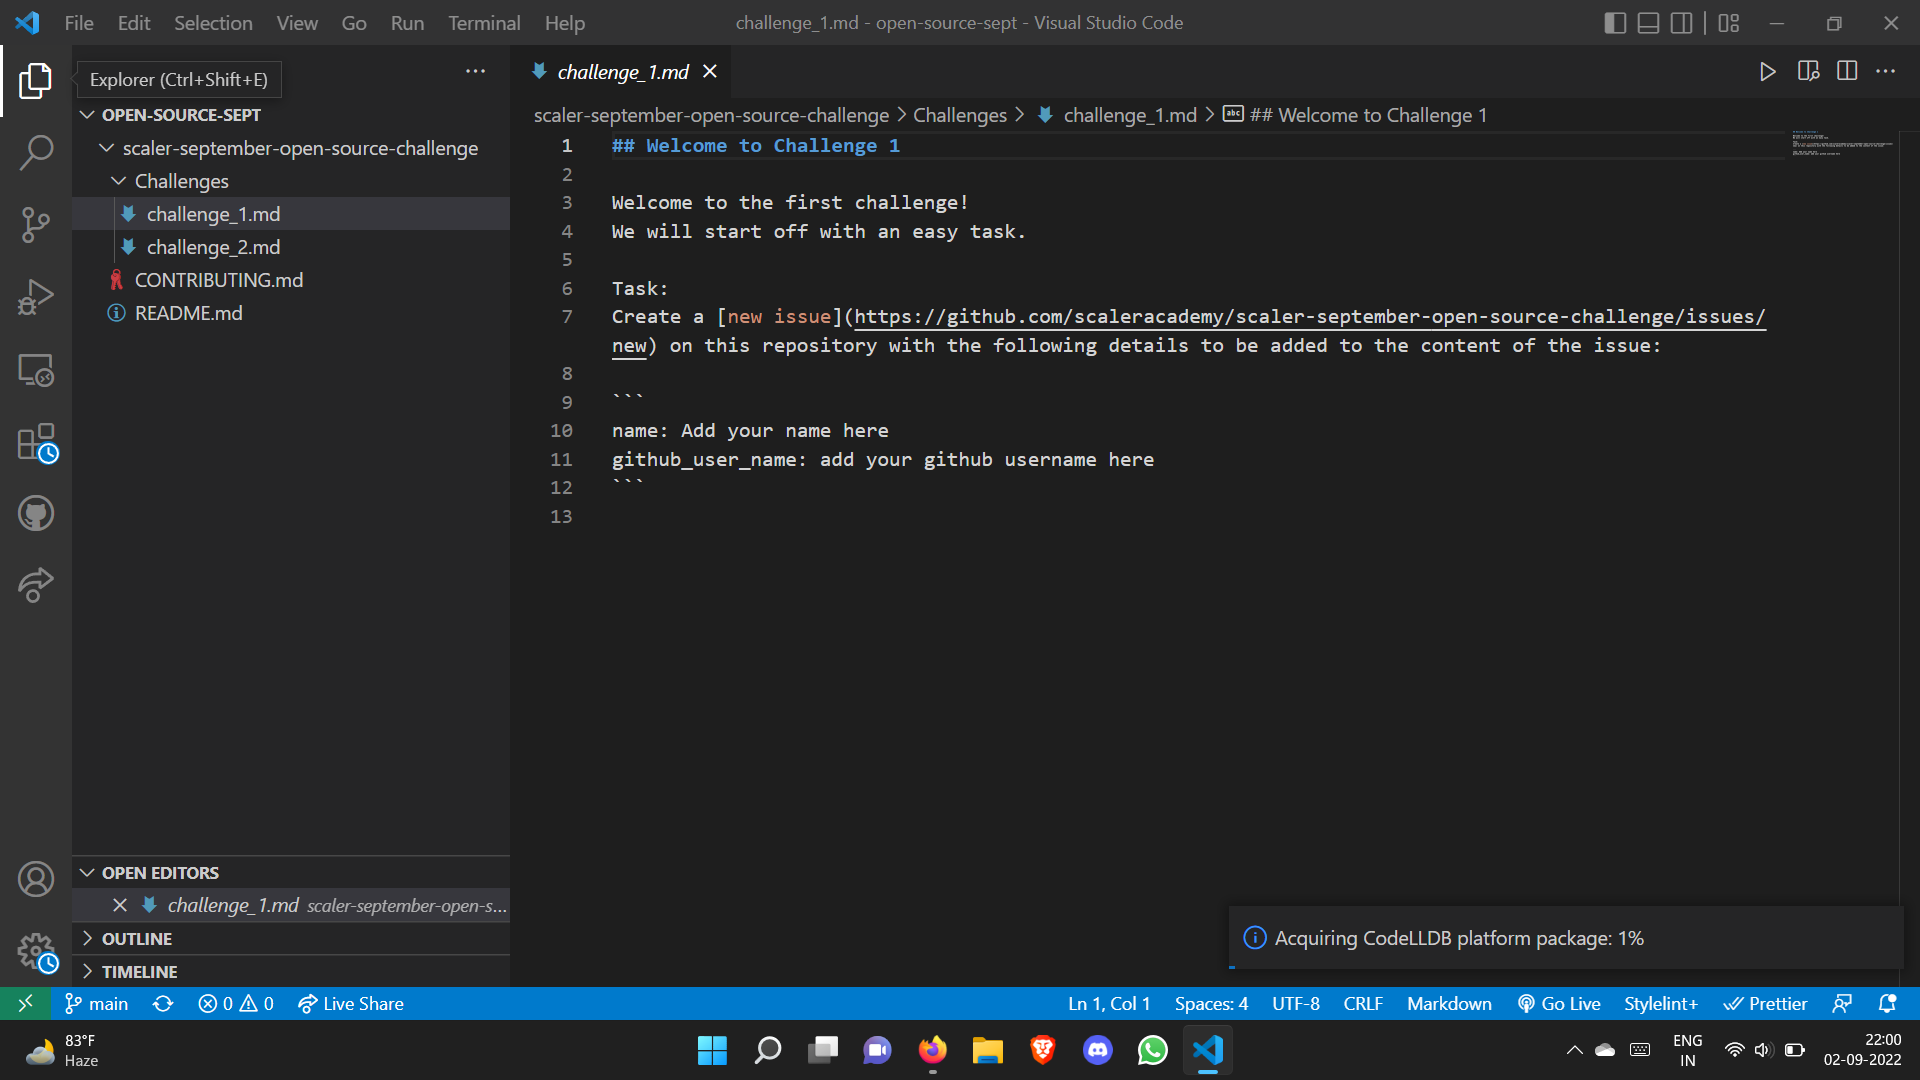Select the Source Control icon
The image size is (1920, 1080).
tap(36, 224)
